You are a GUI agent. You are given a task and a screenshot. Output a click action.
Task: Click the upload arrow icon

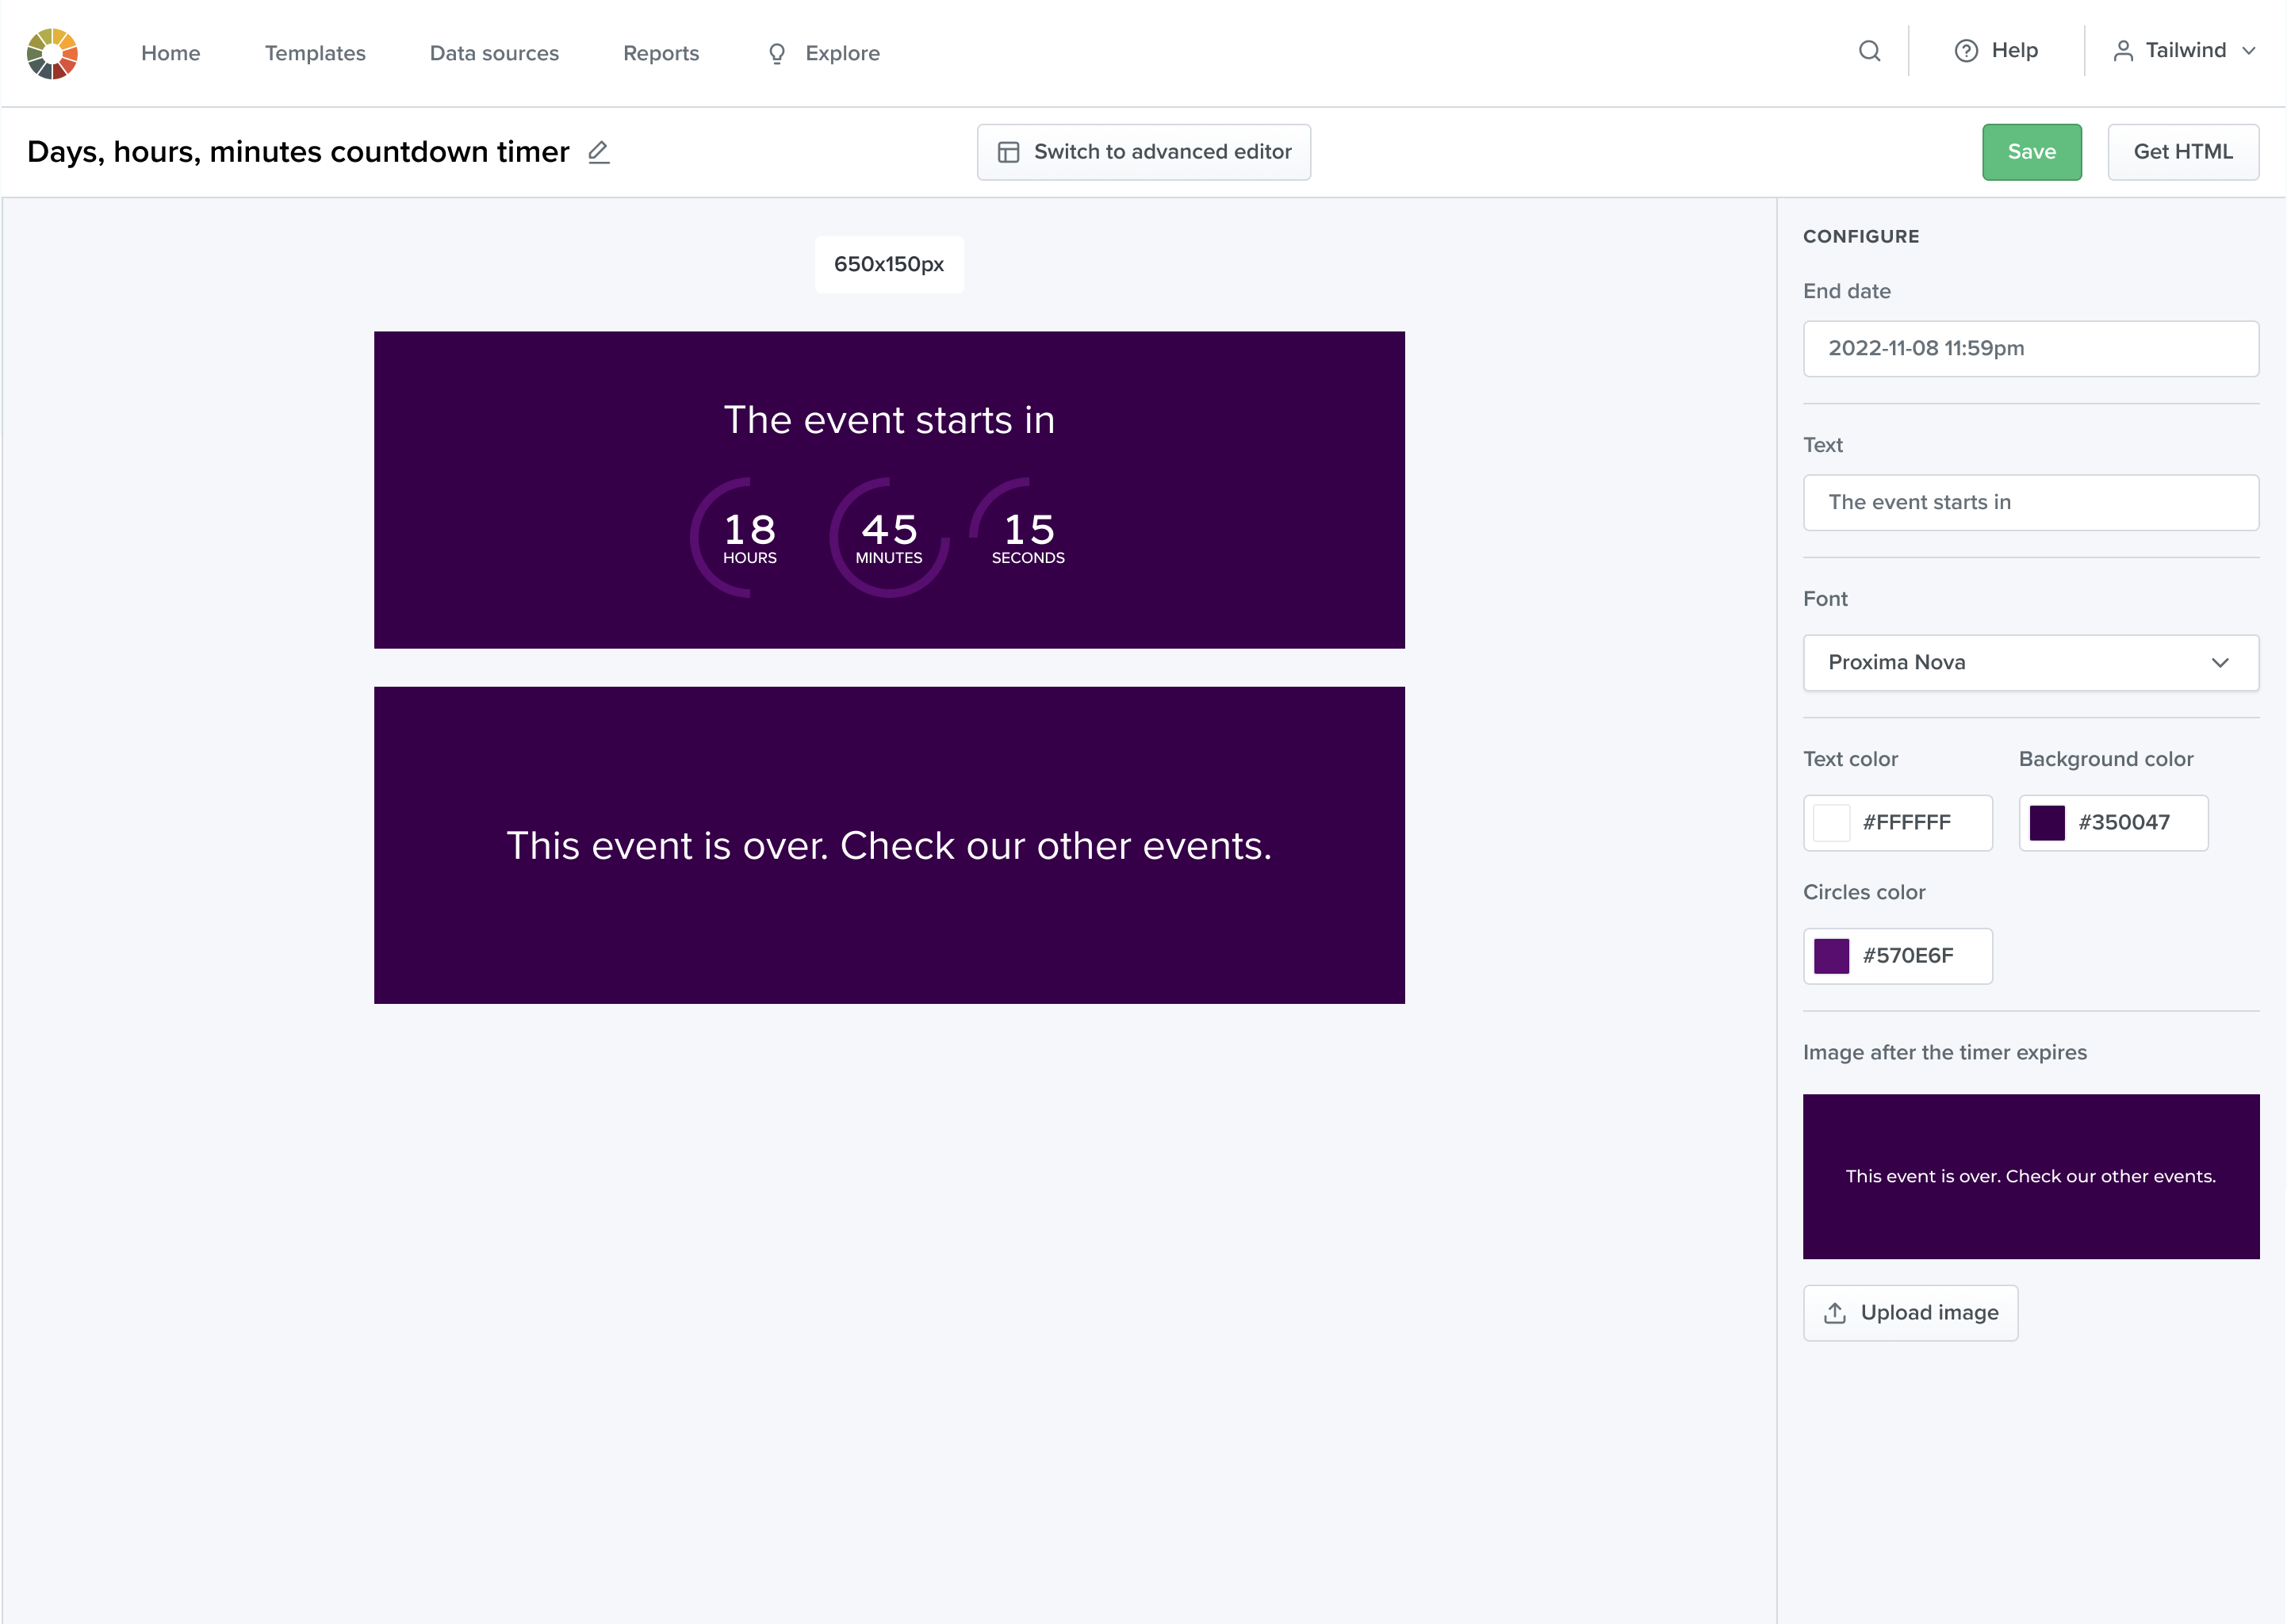click(1834, 1312)
